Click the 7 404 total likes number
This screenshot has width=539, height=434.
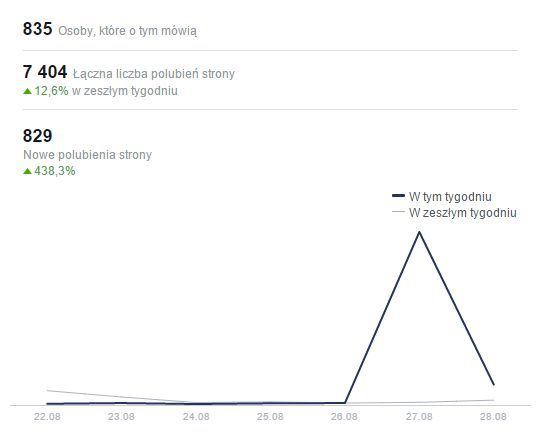(x=45, y=72)
